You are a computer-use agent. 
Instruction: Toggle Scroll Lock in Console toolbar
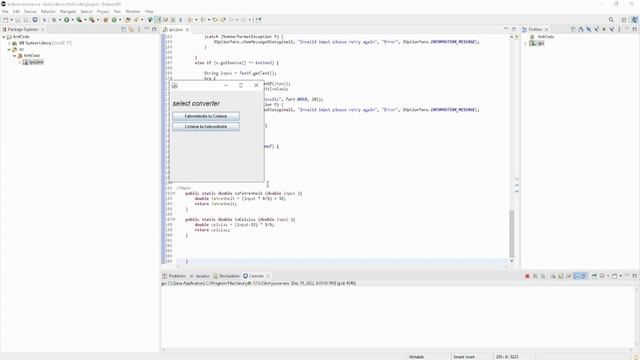560,276
